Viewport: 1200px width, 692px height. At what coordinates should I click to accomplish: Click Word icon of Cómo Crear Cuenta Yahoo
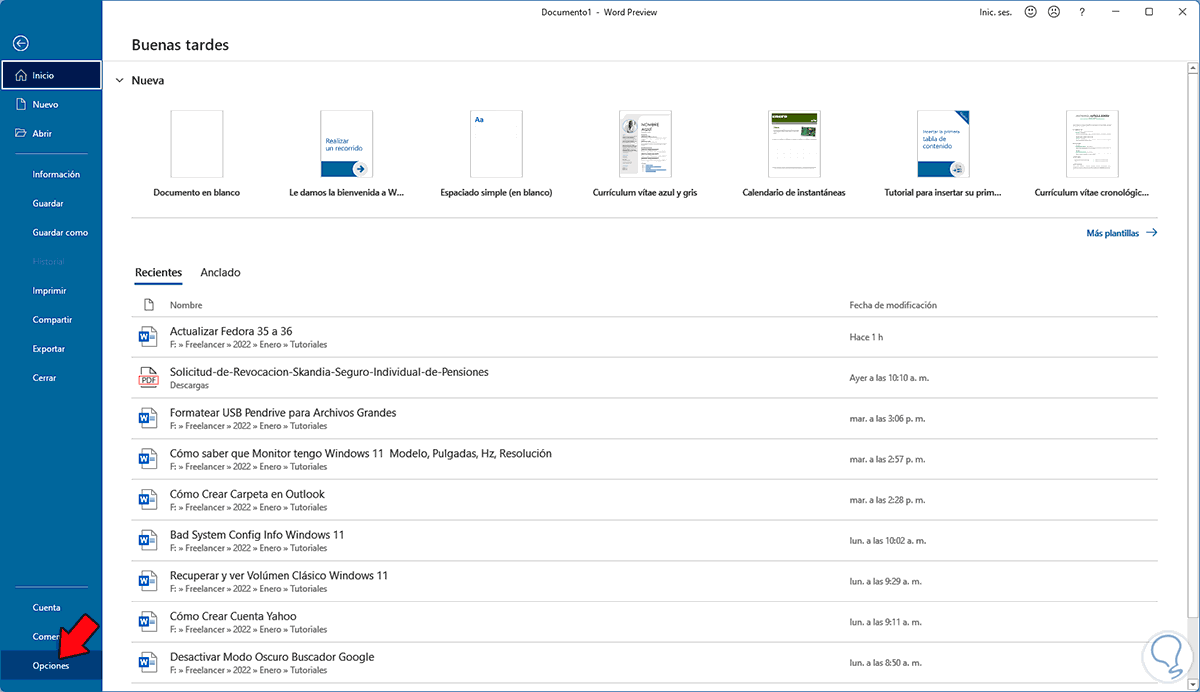148,622
